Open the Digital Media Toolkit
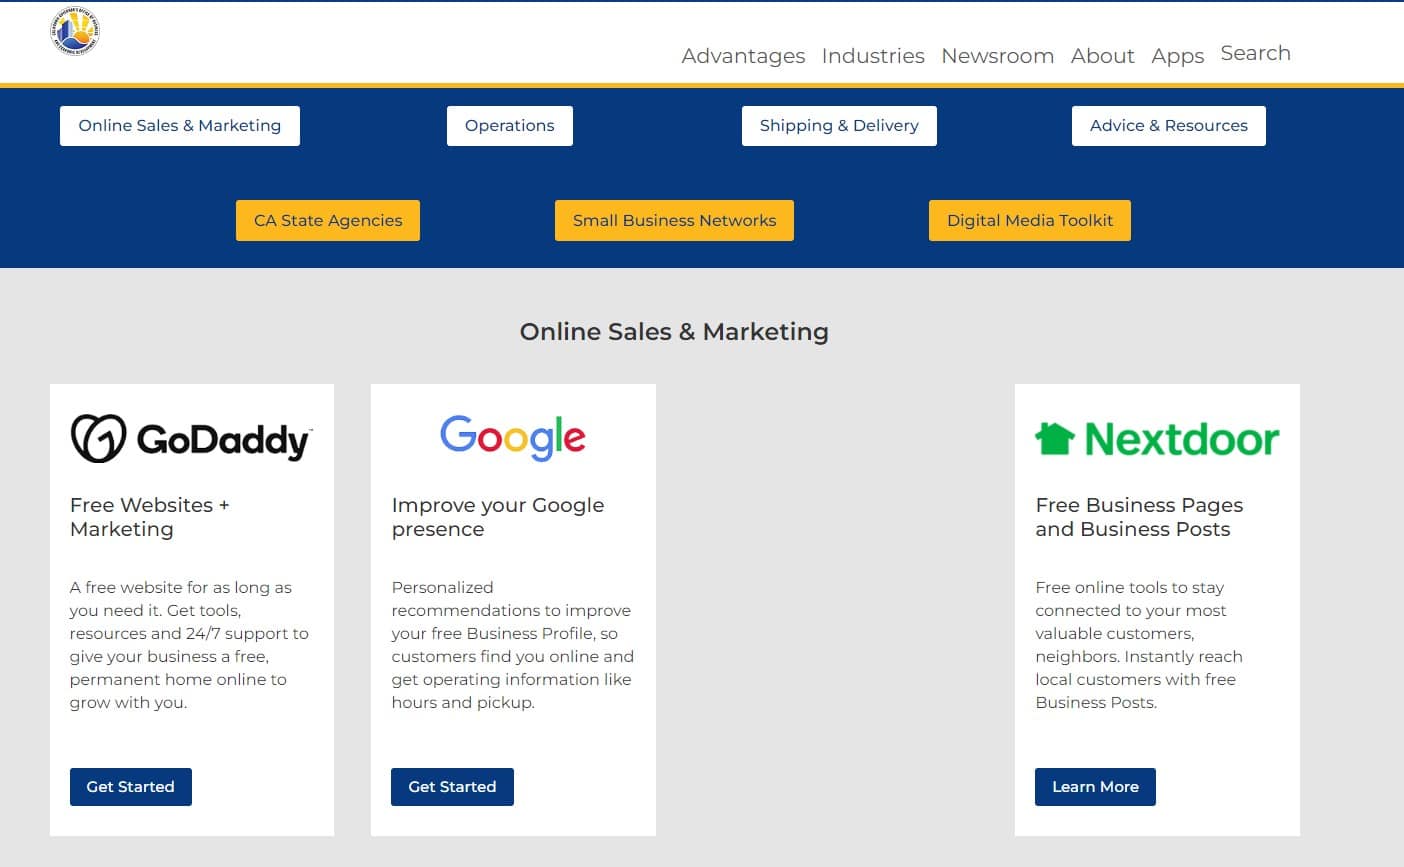1404x867 pixels. click(x=1030, y=221)
